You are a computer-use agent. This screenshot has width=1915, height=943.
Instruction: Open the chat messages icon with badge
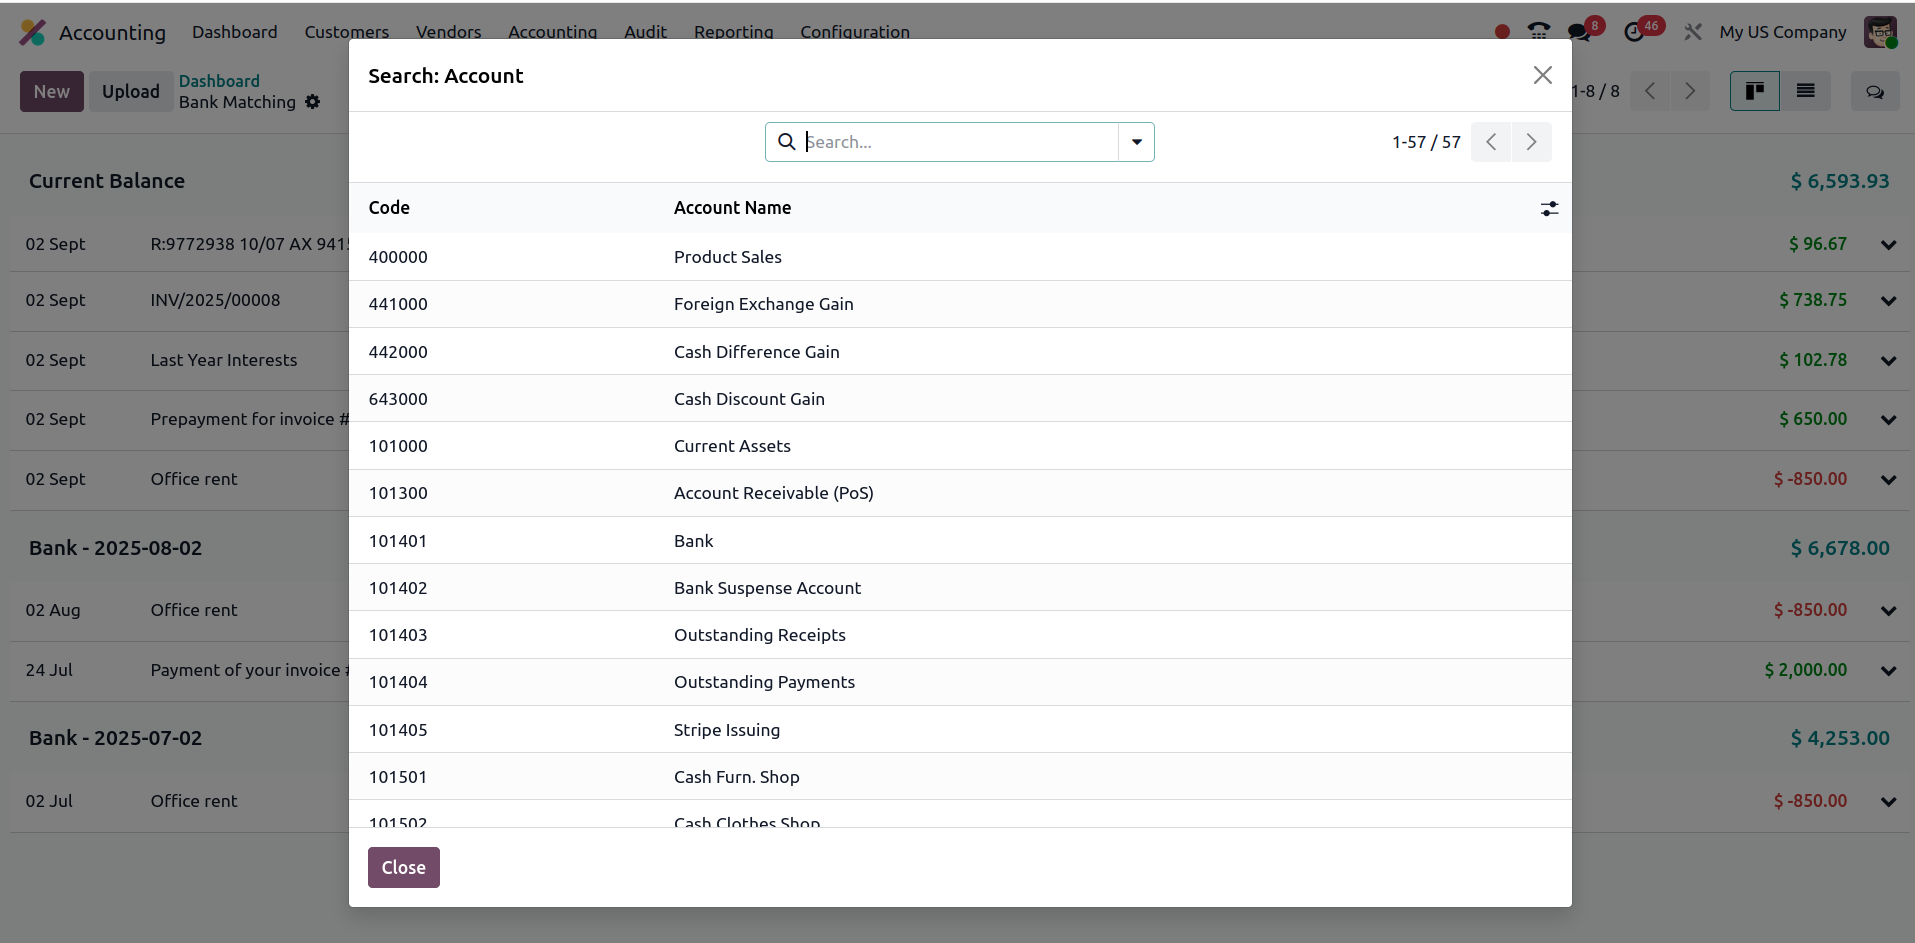click(1579, 32)
